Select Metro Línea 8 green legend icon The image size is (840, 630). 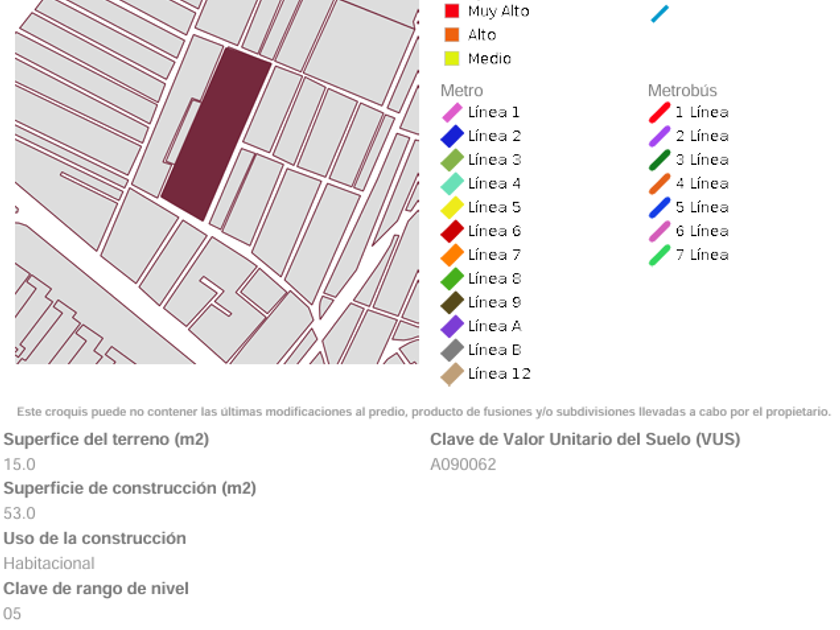452,279
